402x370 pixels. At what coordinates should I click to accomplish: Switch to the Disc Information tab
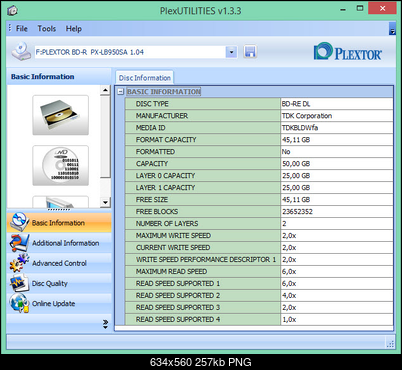point(145,78)
